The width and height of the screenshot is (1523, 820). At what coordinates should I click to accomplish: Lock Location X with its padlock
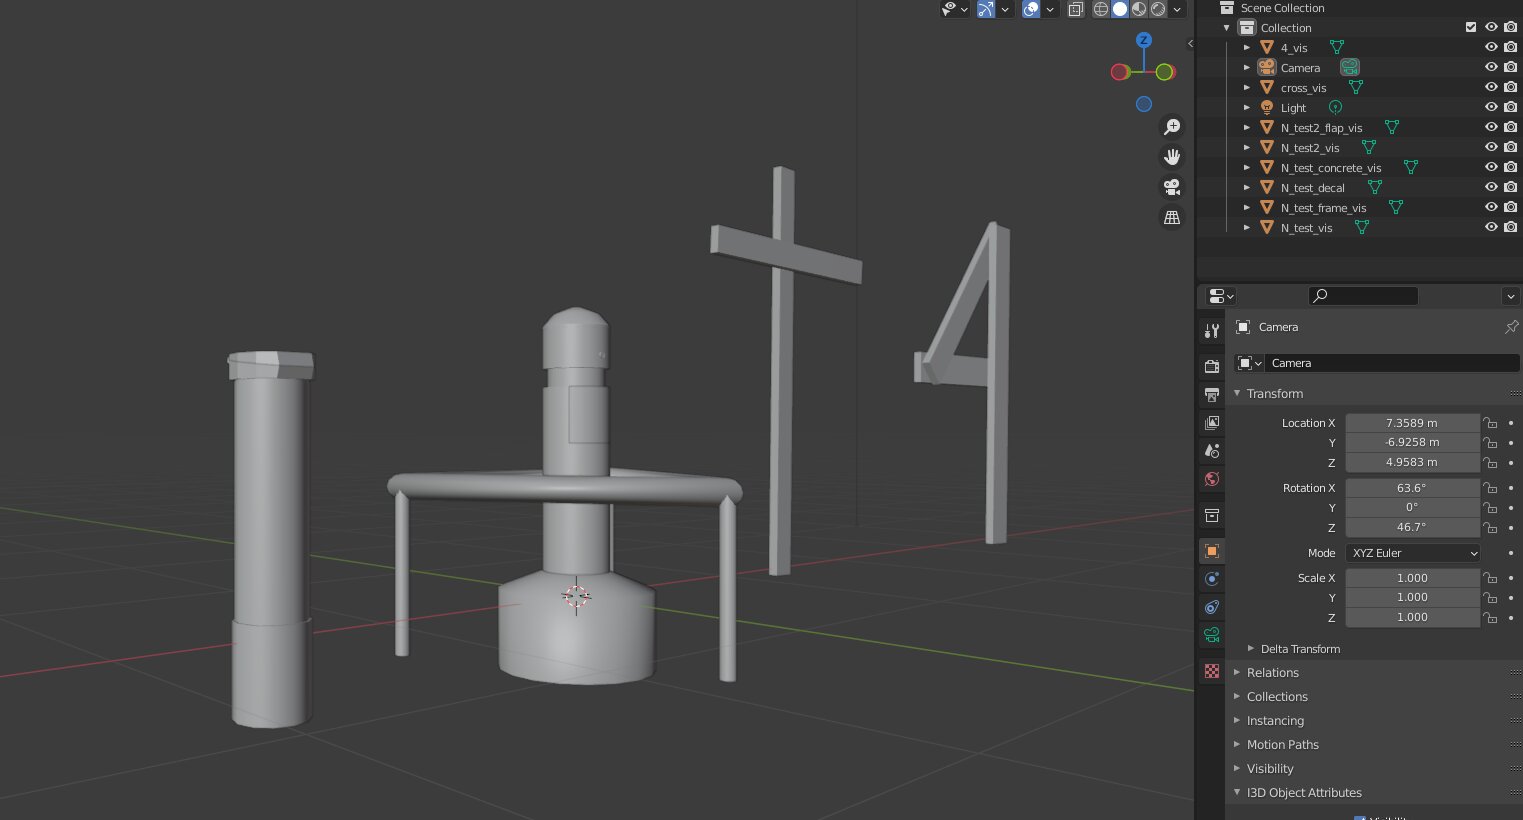pos(1490,423)
